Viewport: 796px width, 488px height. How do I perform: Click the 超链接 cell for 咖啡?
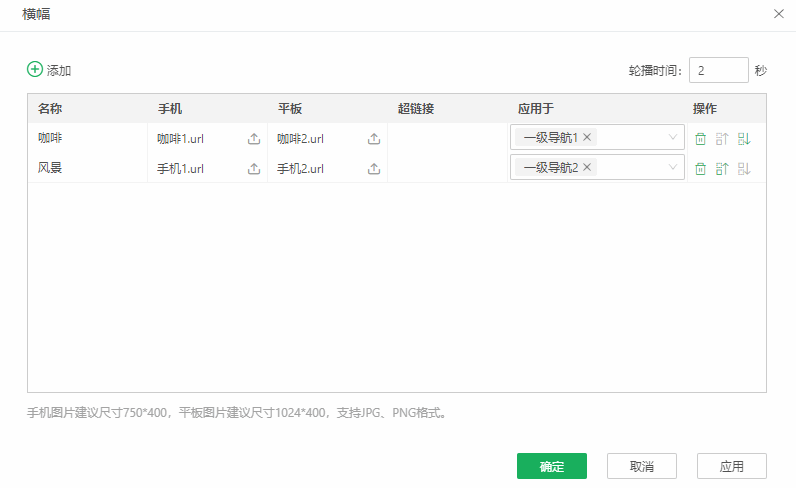pyautogui.click(x=447, y=139)
